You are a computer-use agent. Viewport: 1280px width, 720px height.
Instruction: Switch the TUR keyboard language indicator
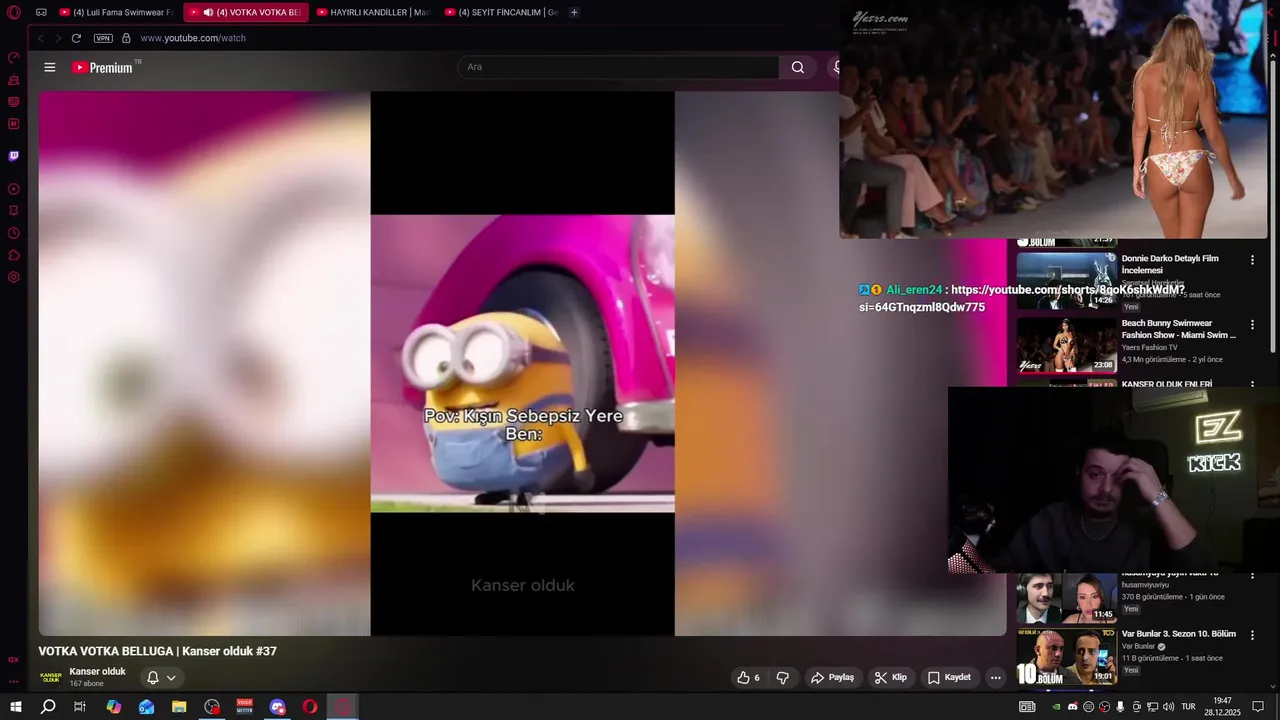1189,707
